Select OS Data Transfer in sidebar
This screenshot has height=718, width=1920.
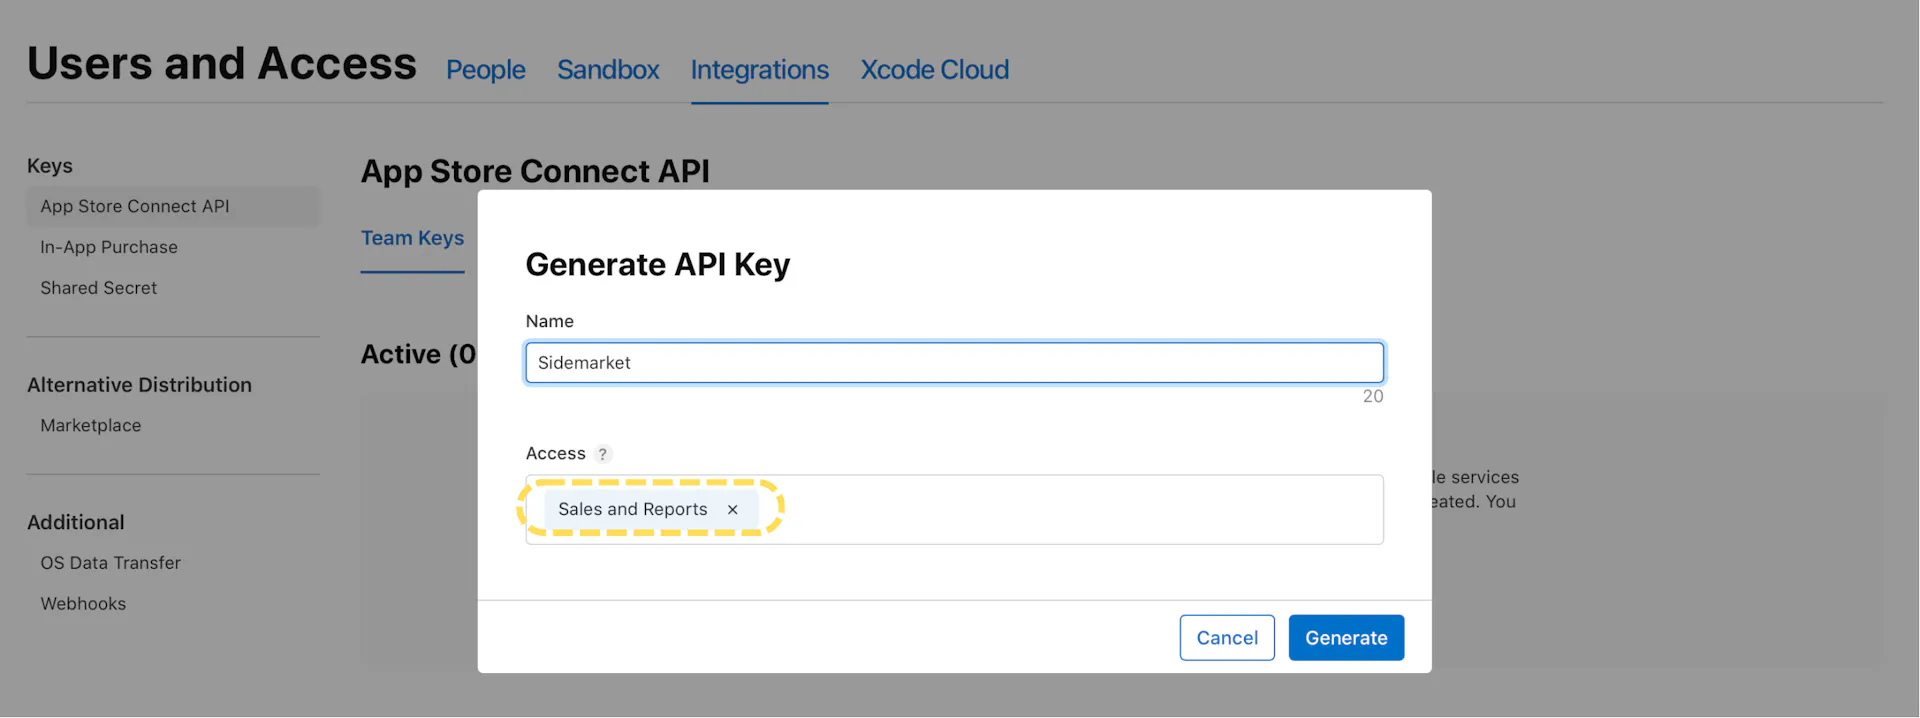coord(111,563)
